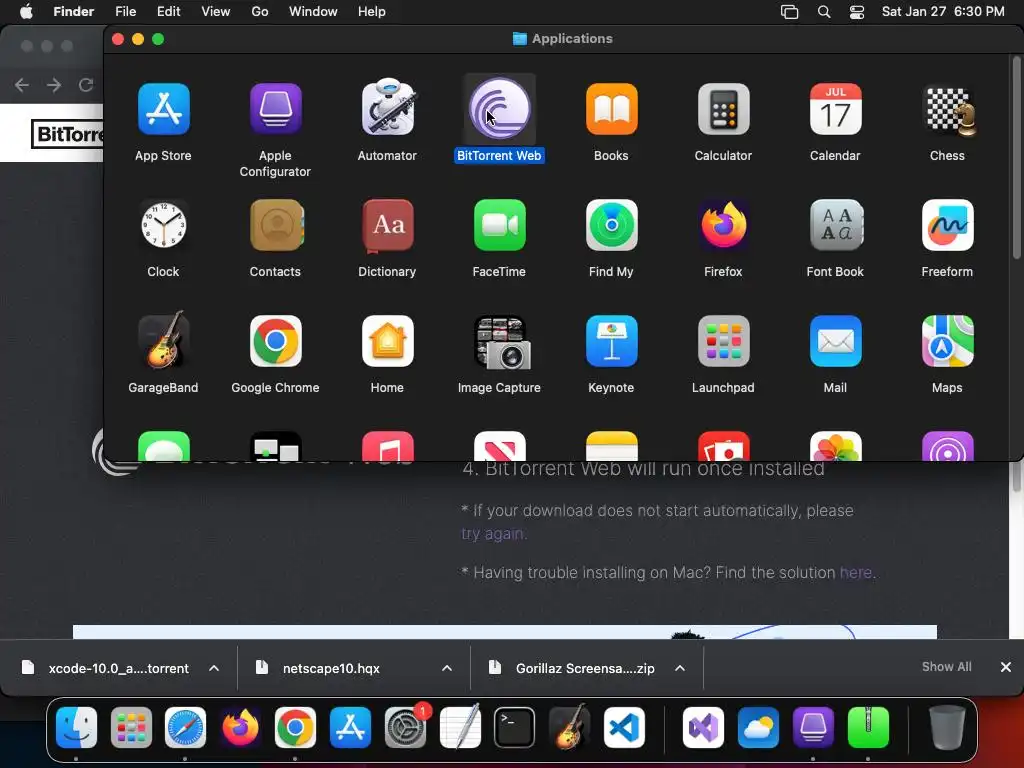Open Spotlight search in menu bar
The height and width of the screenshot is (768, 1024).
click(824, 12)
